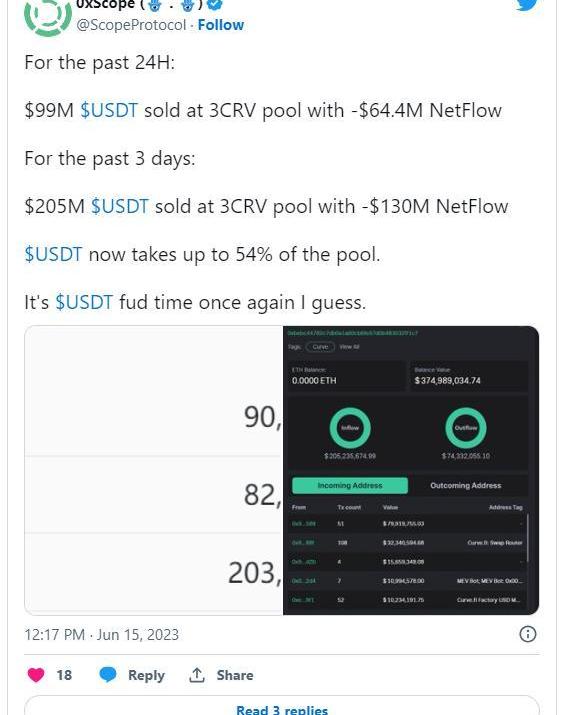Click the 0xScope profile avatar
This screenshot has height=715, width=565.
(x=48, y=16)
